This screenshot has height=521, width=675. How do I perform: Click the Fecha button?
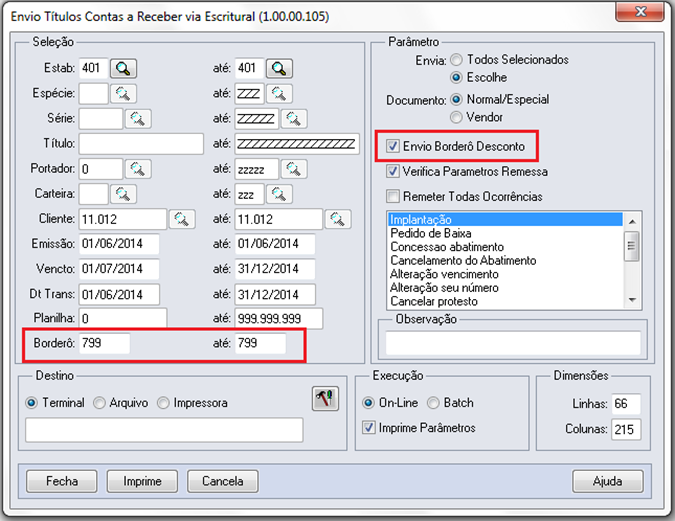tap(62, 481)
